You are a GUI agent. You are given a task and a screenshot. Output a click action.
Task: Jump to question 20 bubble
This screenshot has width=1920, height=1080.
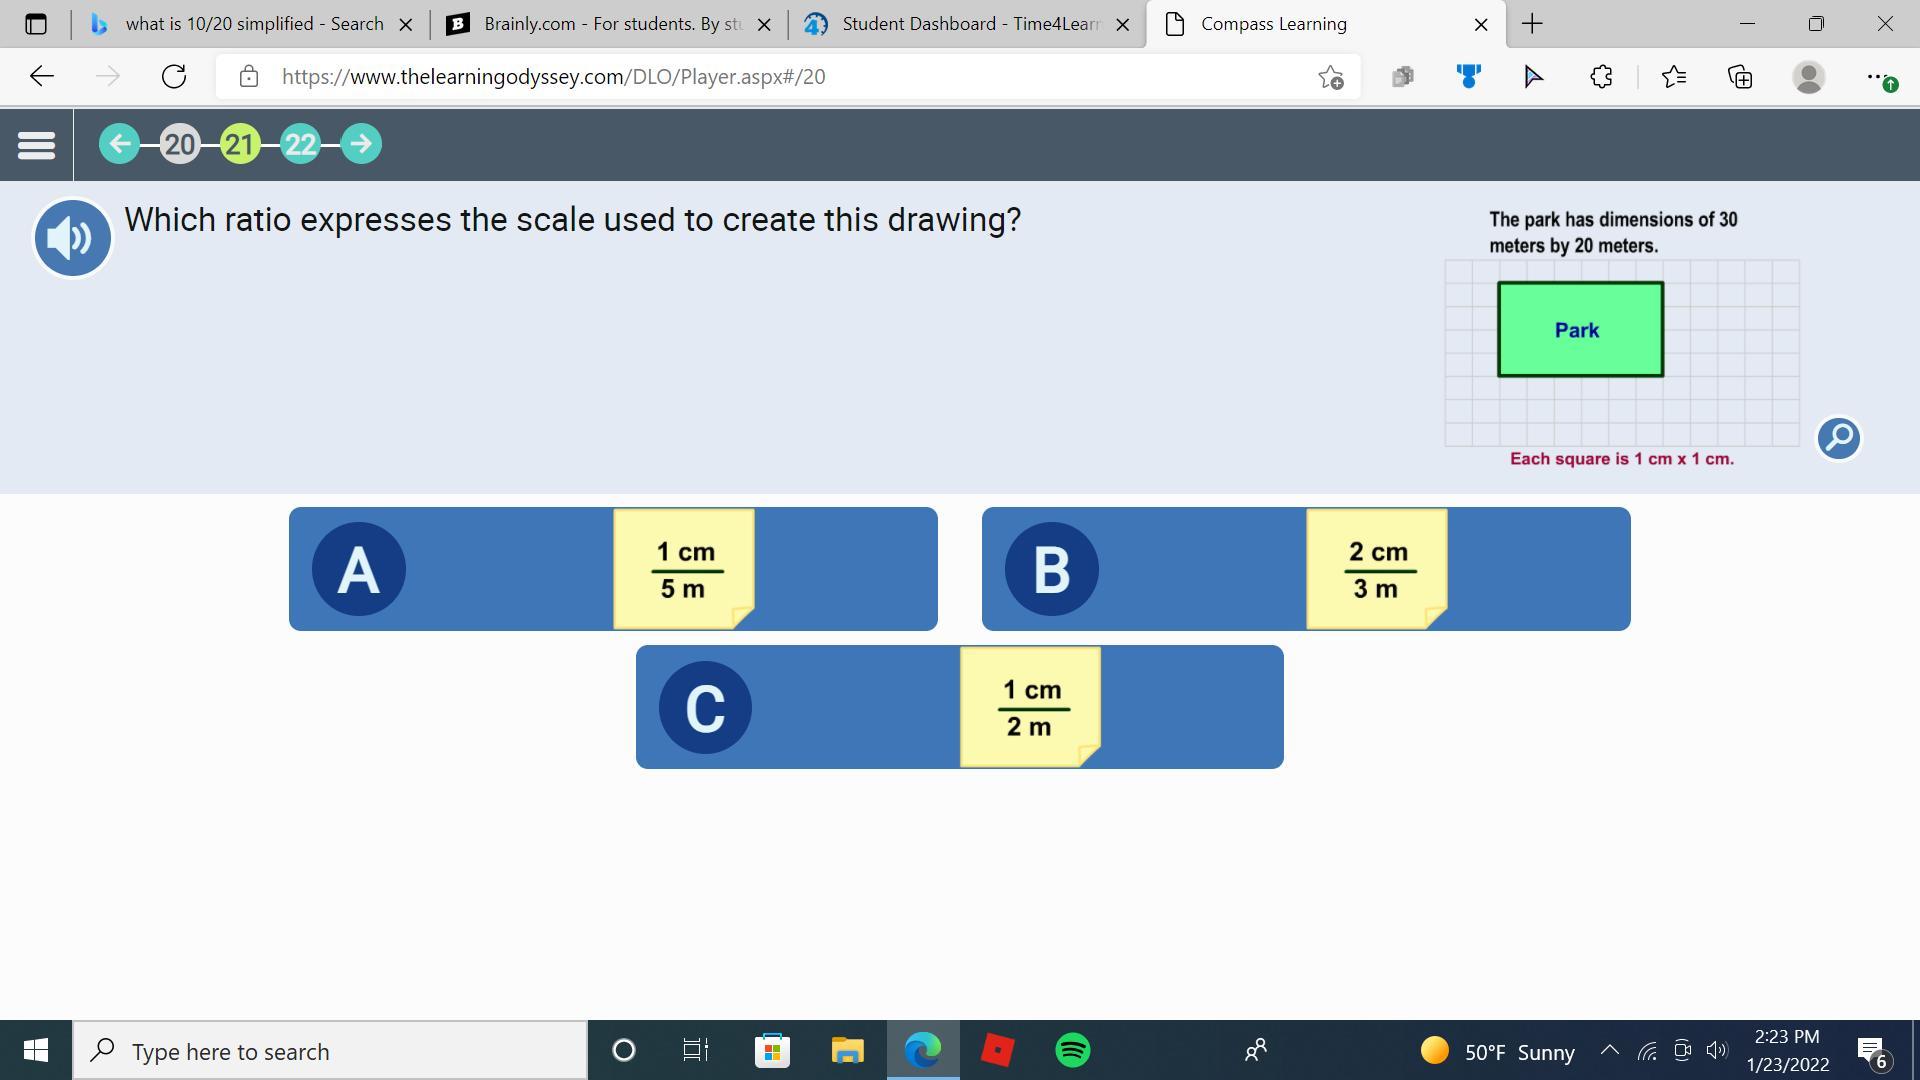[180, 144]
